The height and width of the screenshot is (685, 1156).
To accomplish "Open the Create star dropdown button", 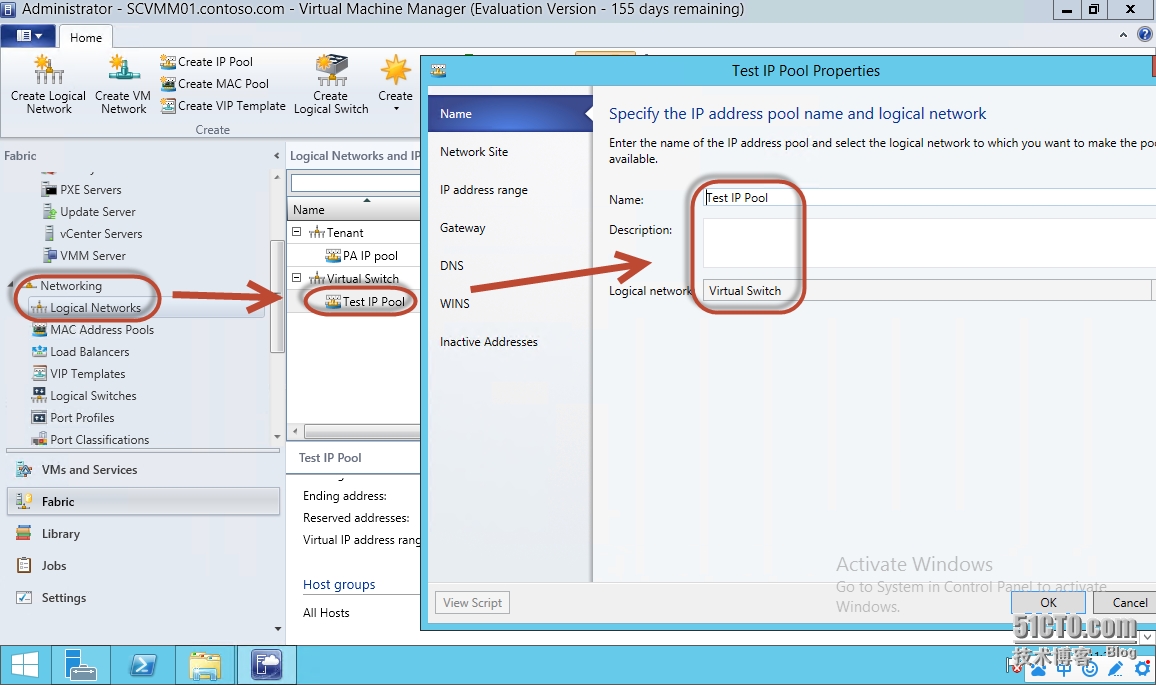I will (x=396, y=83).
